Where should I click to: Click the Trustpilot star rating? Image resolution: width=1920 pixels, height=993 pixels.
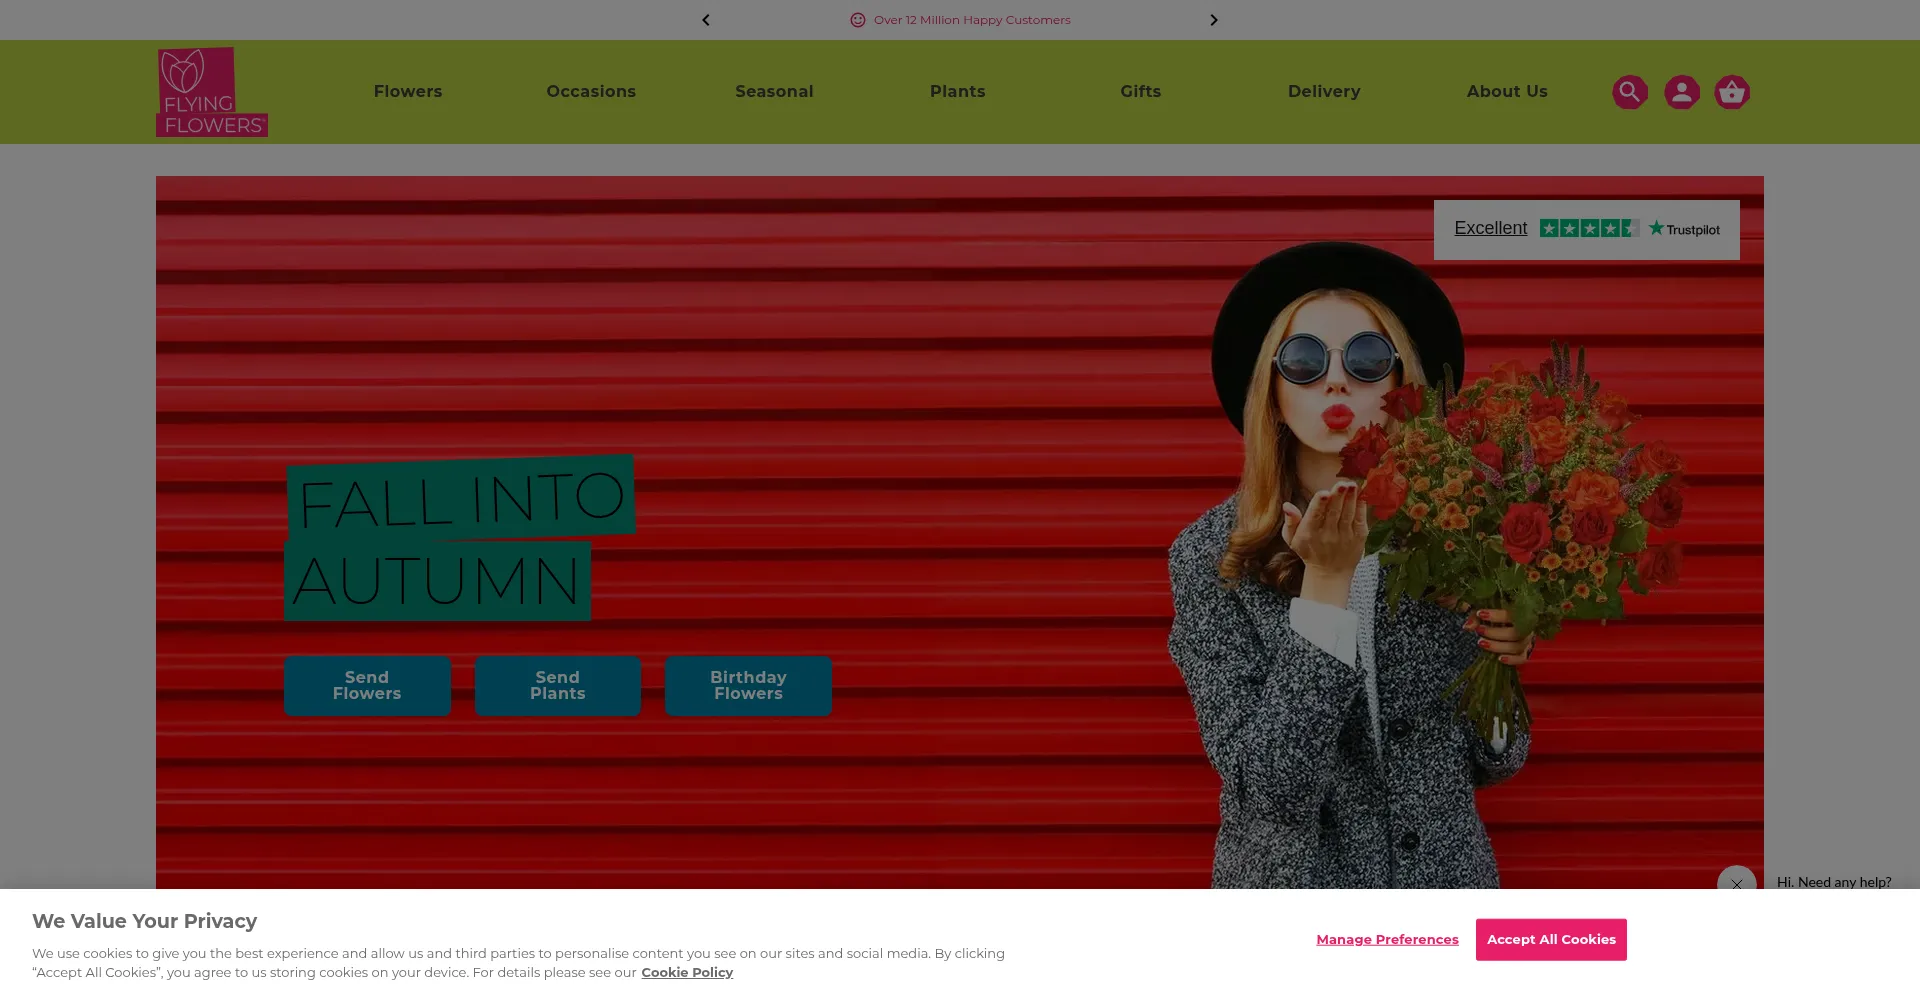1588,229
